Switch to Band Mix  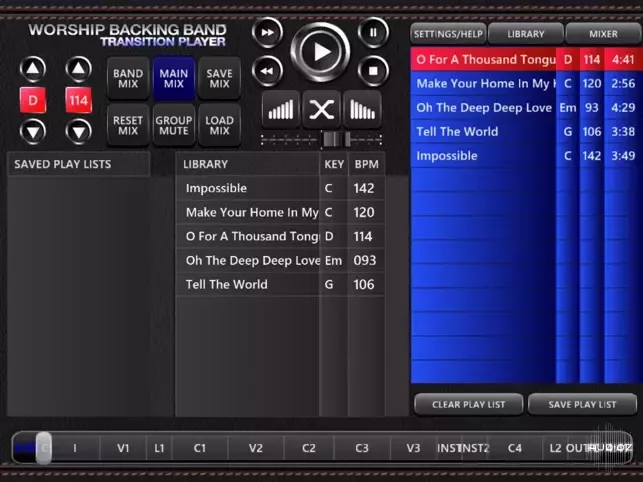[x=128, y=78]
